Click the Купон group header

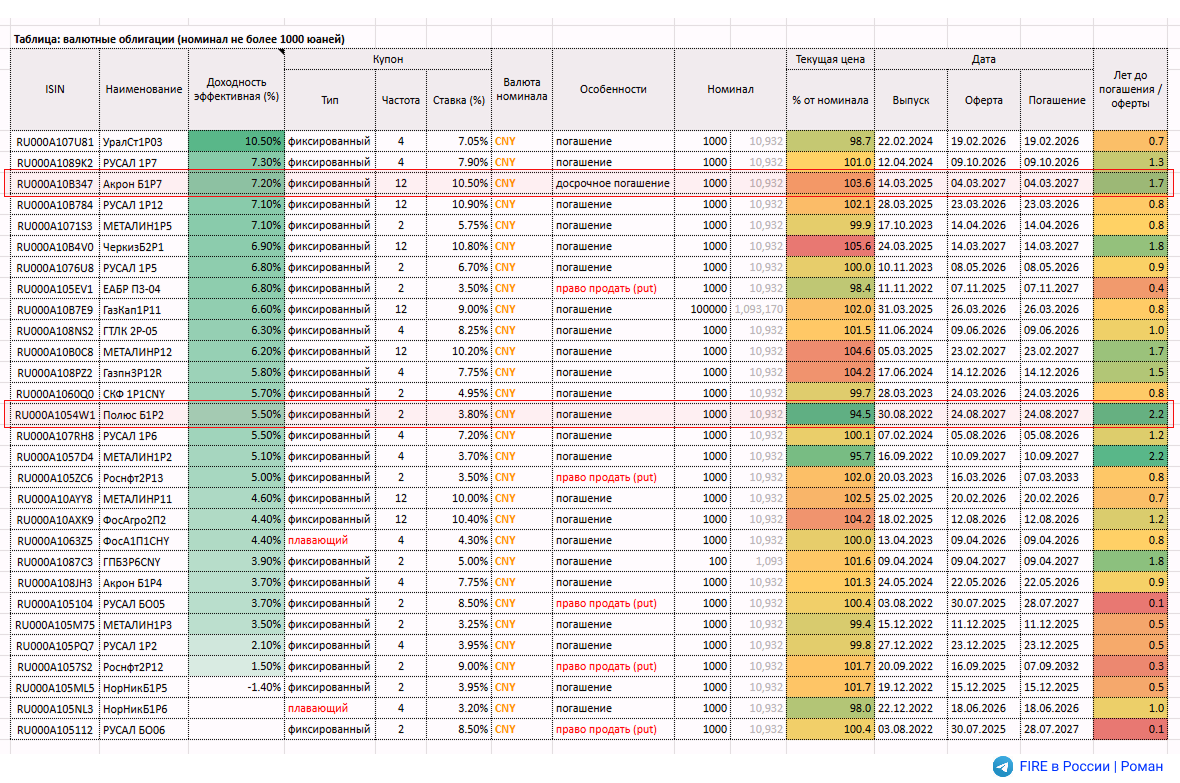tap(388, 59)
